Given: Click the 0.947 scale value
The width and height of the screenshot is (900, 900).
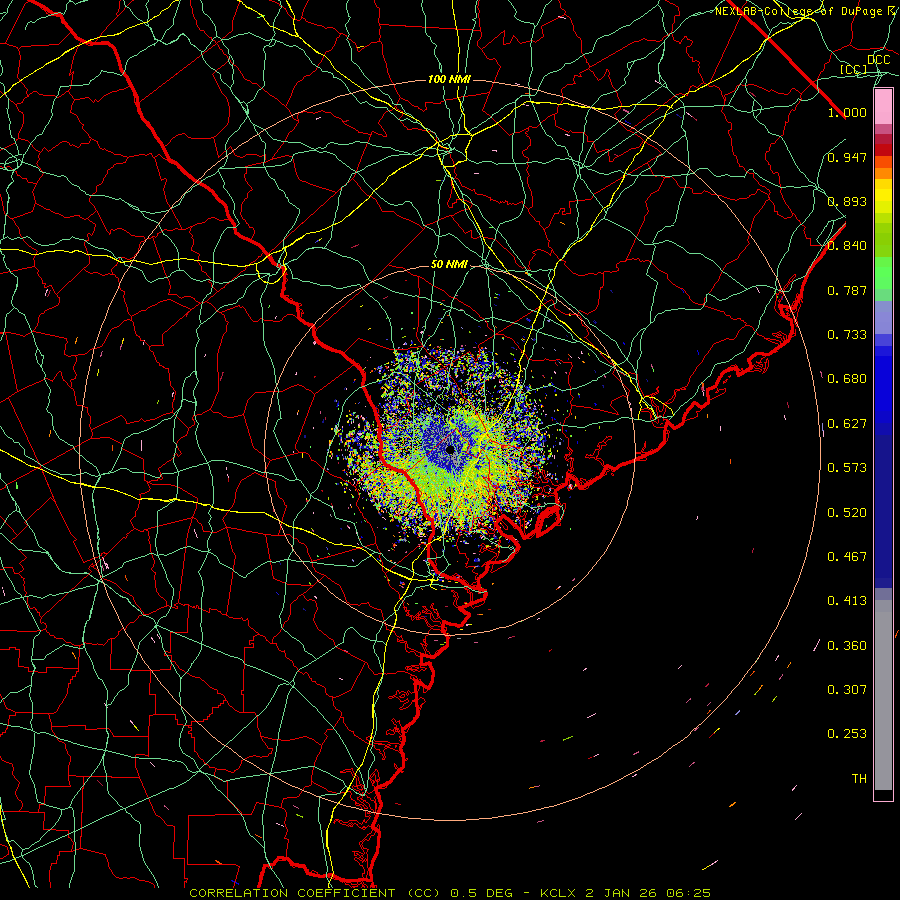Looking at the screenshot, I should click(847, 157).
